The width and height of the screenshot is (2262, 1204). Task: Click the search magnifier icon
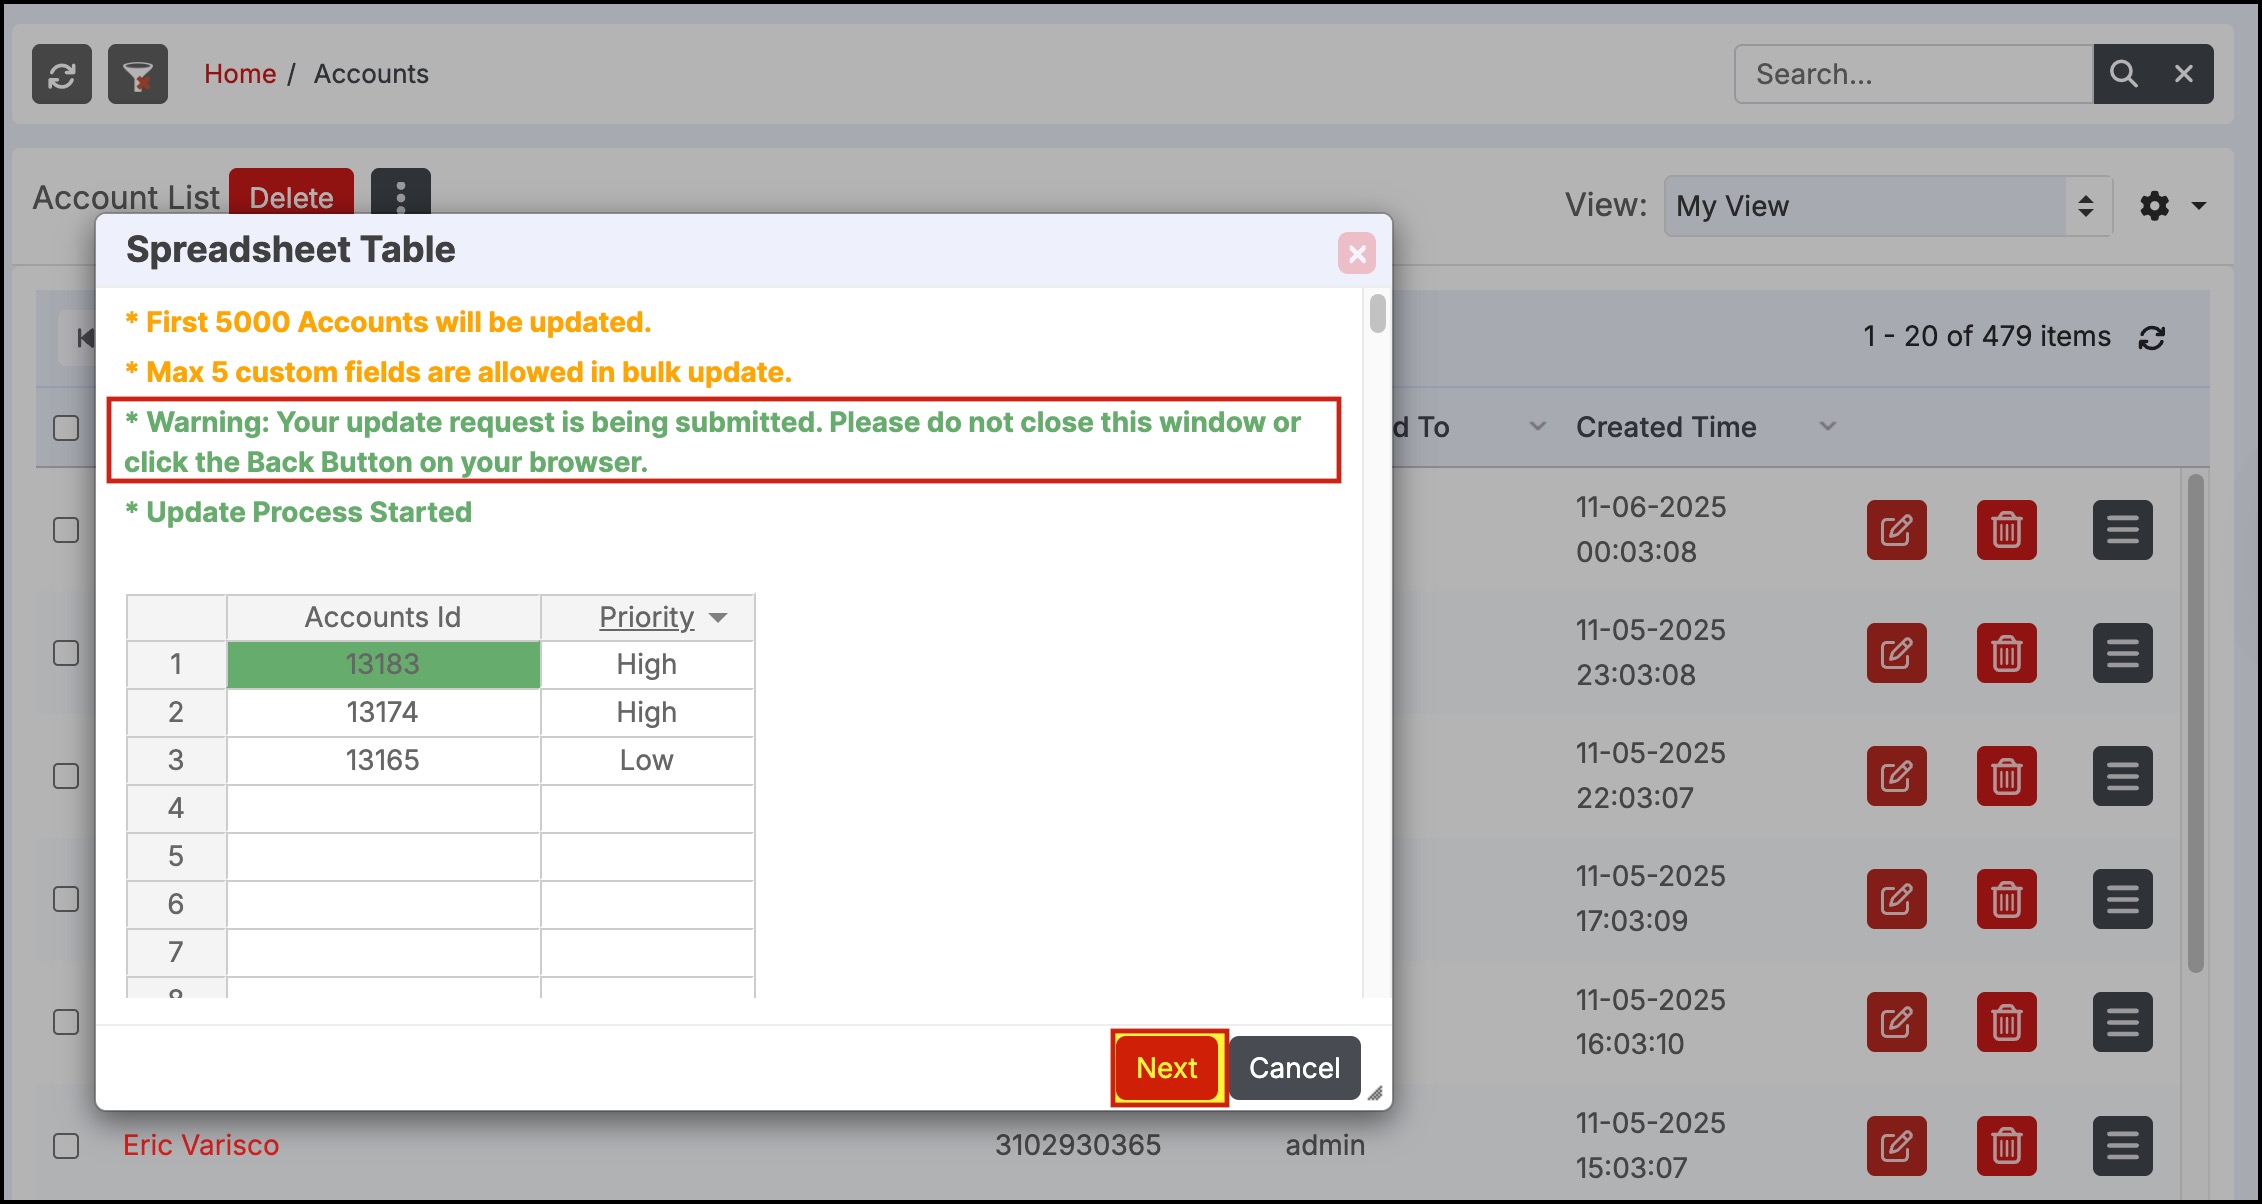click(x=2122, y=74)
